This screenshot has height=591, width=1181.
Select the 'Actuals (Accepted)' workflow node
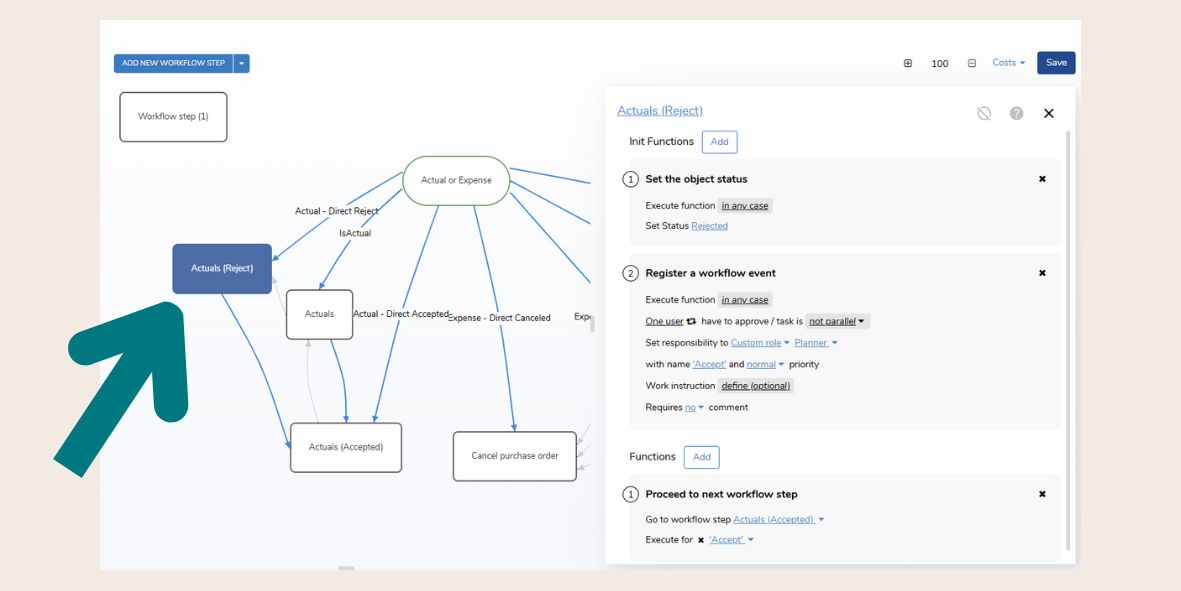[345, 447]
